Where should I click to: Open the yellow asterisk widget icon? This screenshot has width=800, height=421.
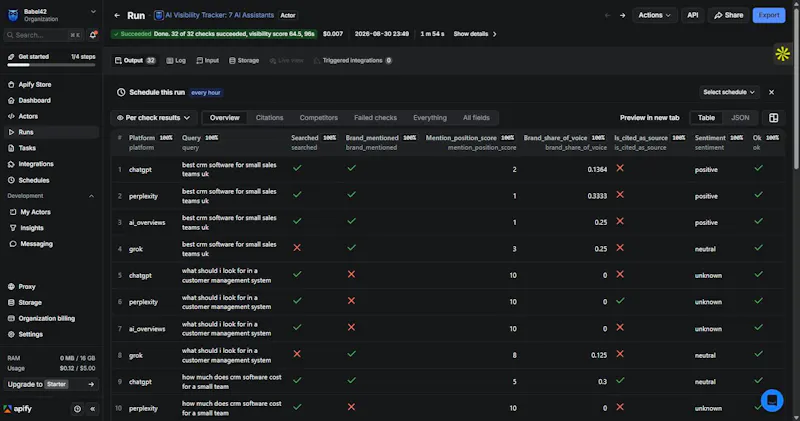pos(782,54)
